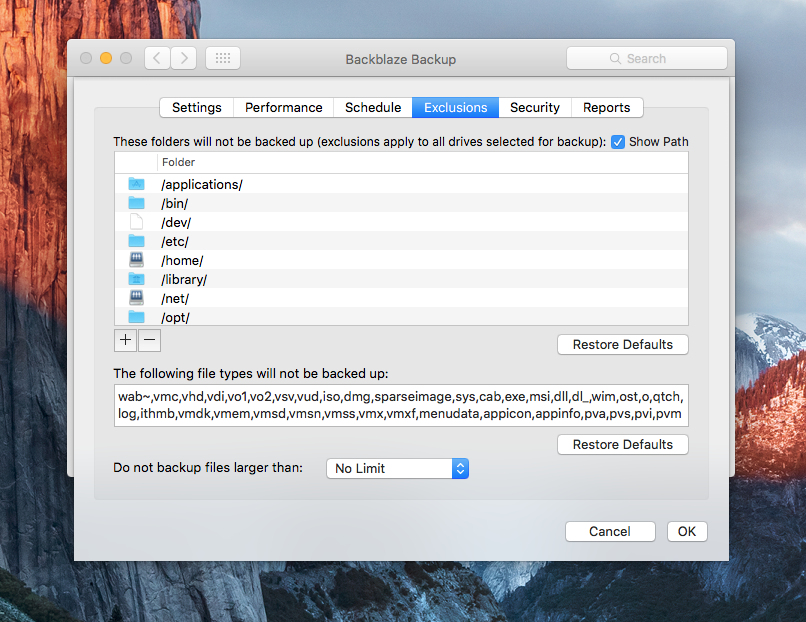The height and width of the screenshot is (622, 806).
Task: Select the /library/ row
Action: click(401, 279)
